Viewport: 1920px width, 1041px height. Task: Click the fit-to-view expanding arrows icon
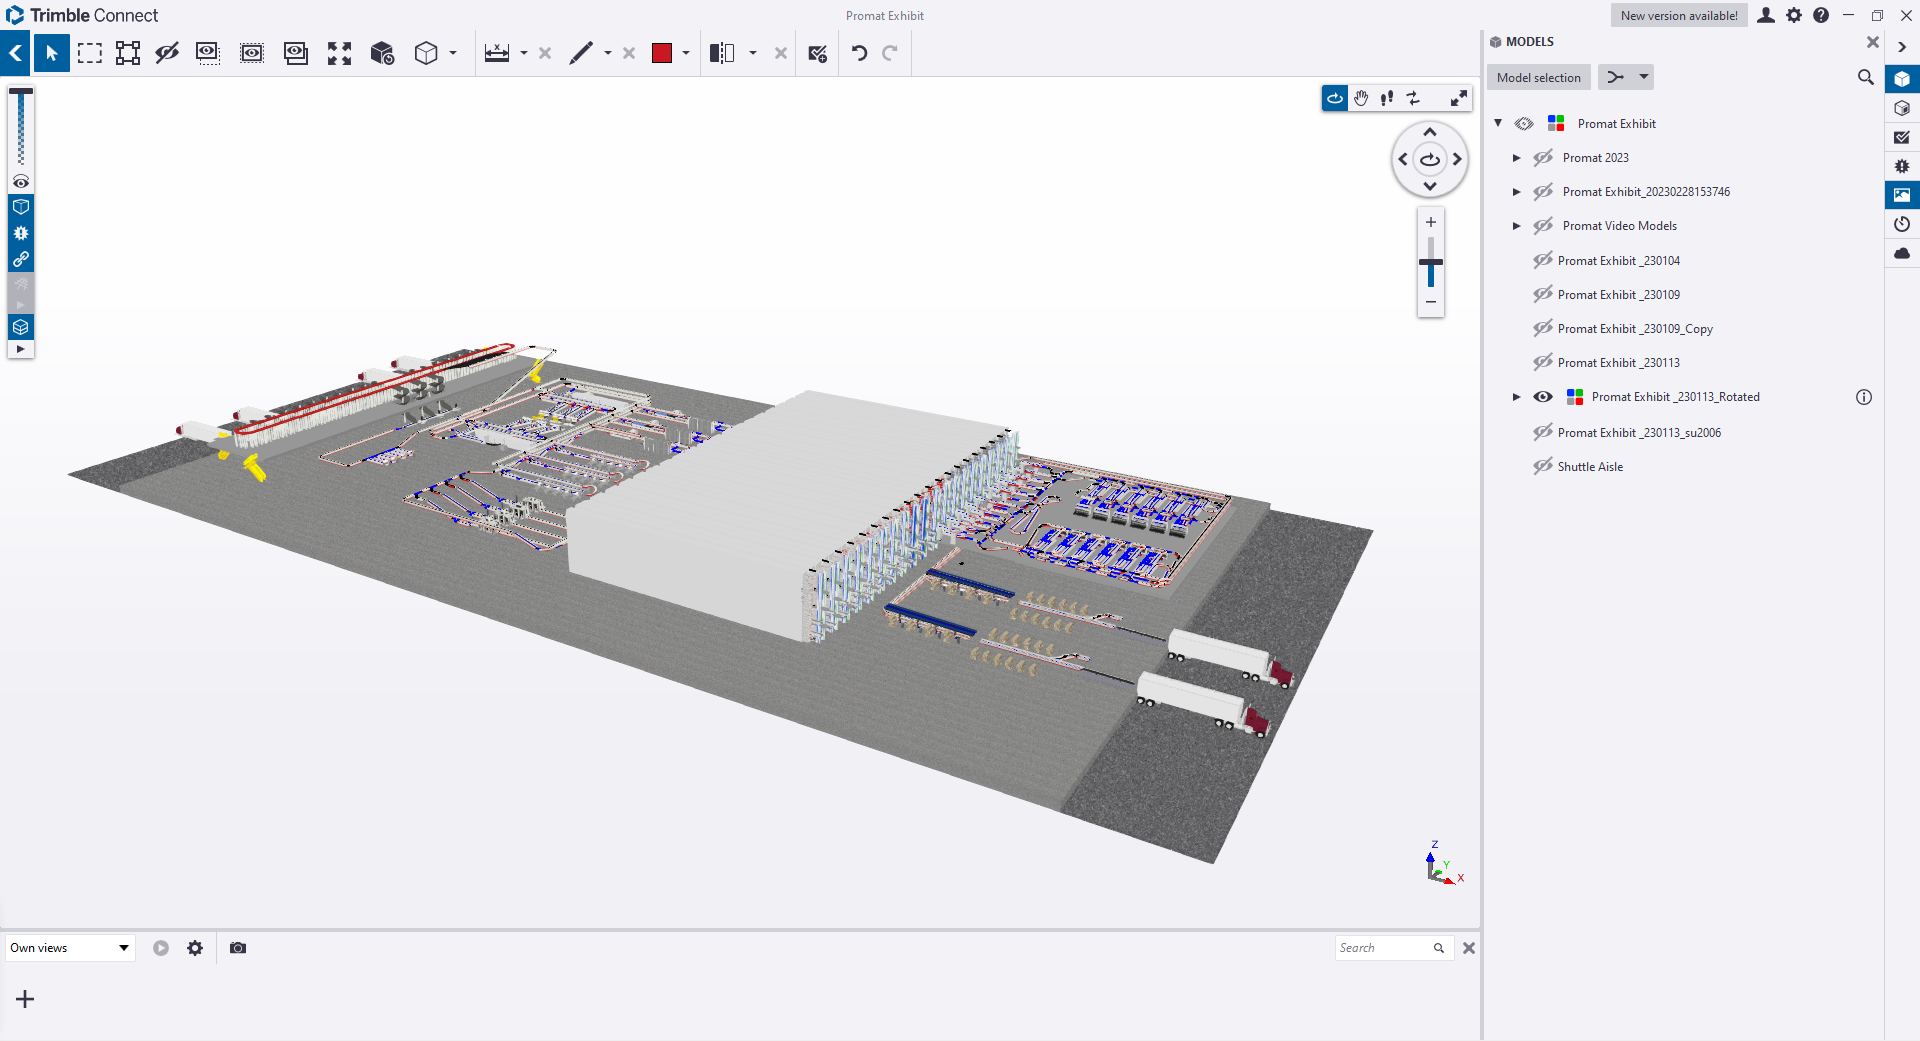340,53
